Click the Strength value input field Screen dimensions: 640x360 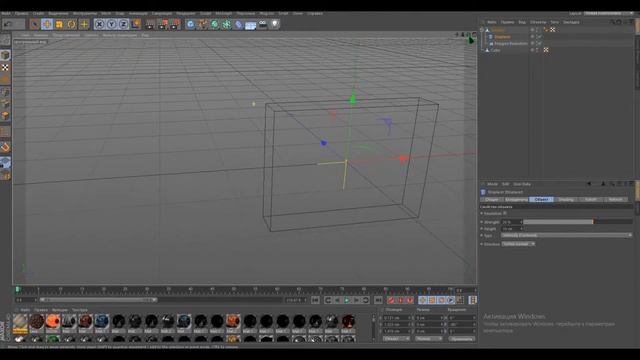(510, 222)
